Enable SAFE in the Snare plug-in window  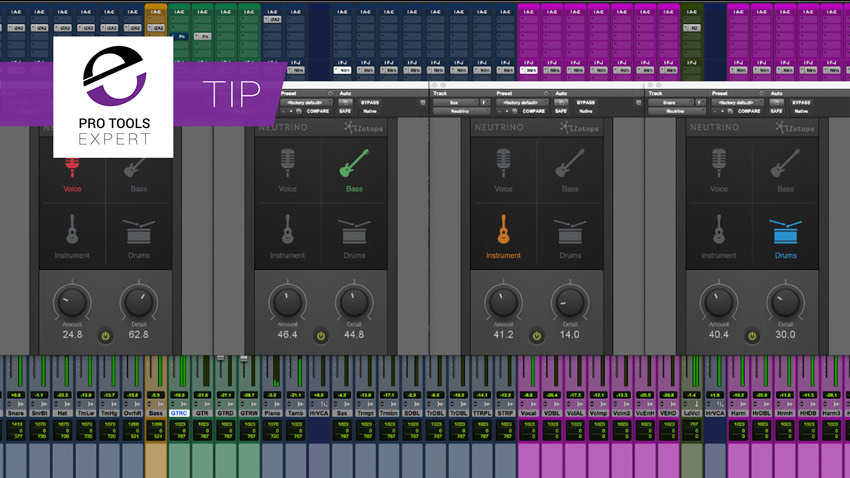click(x=776, y=111)
